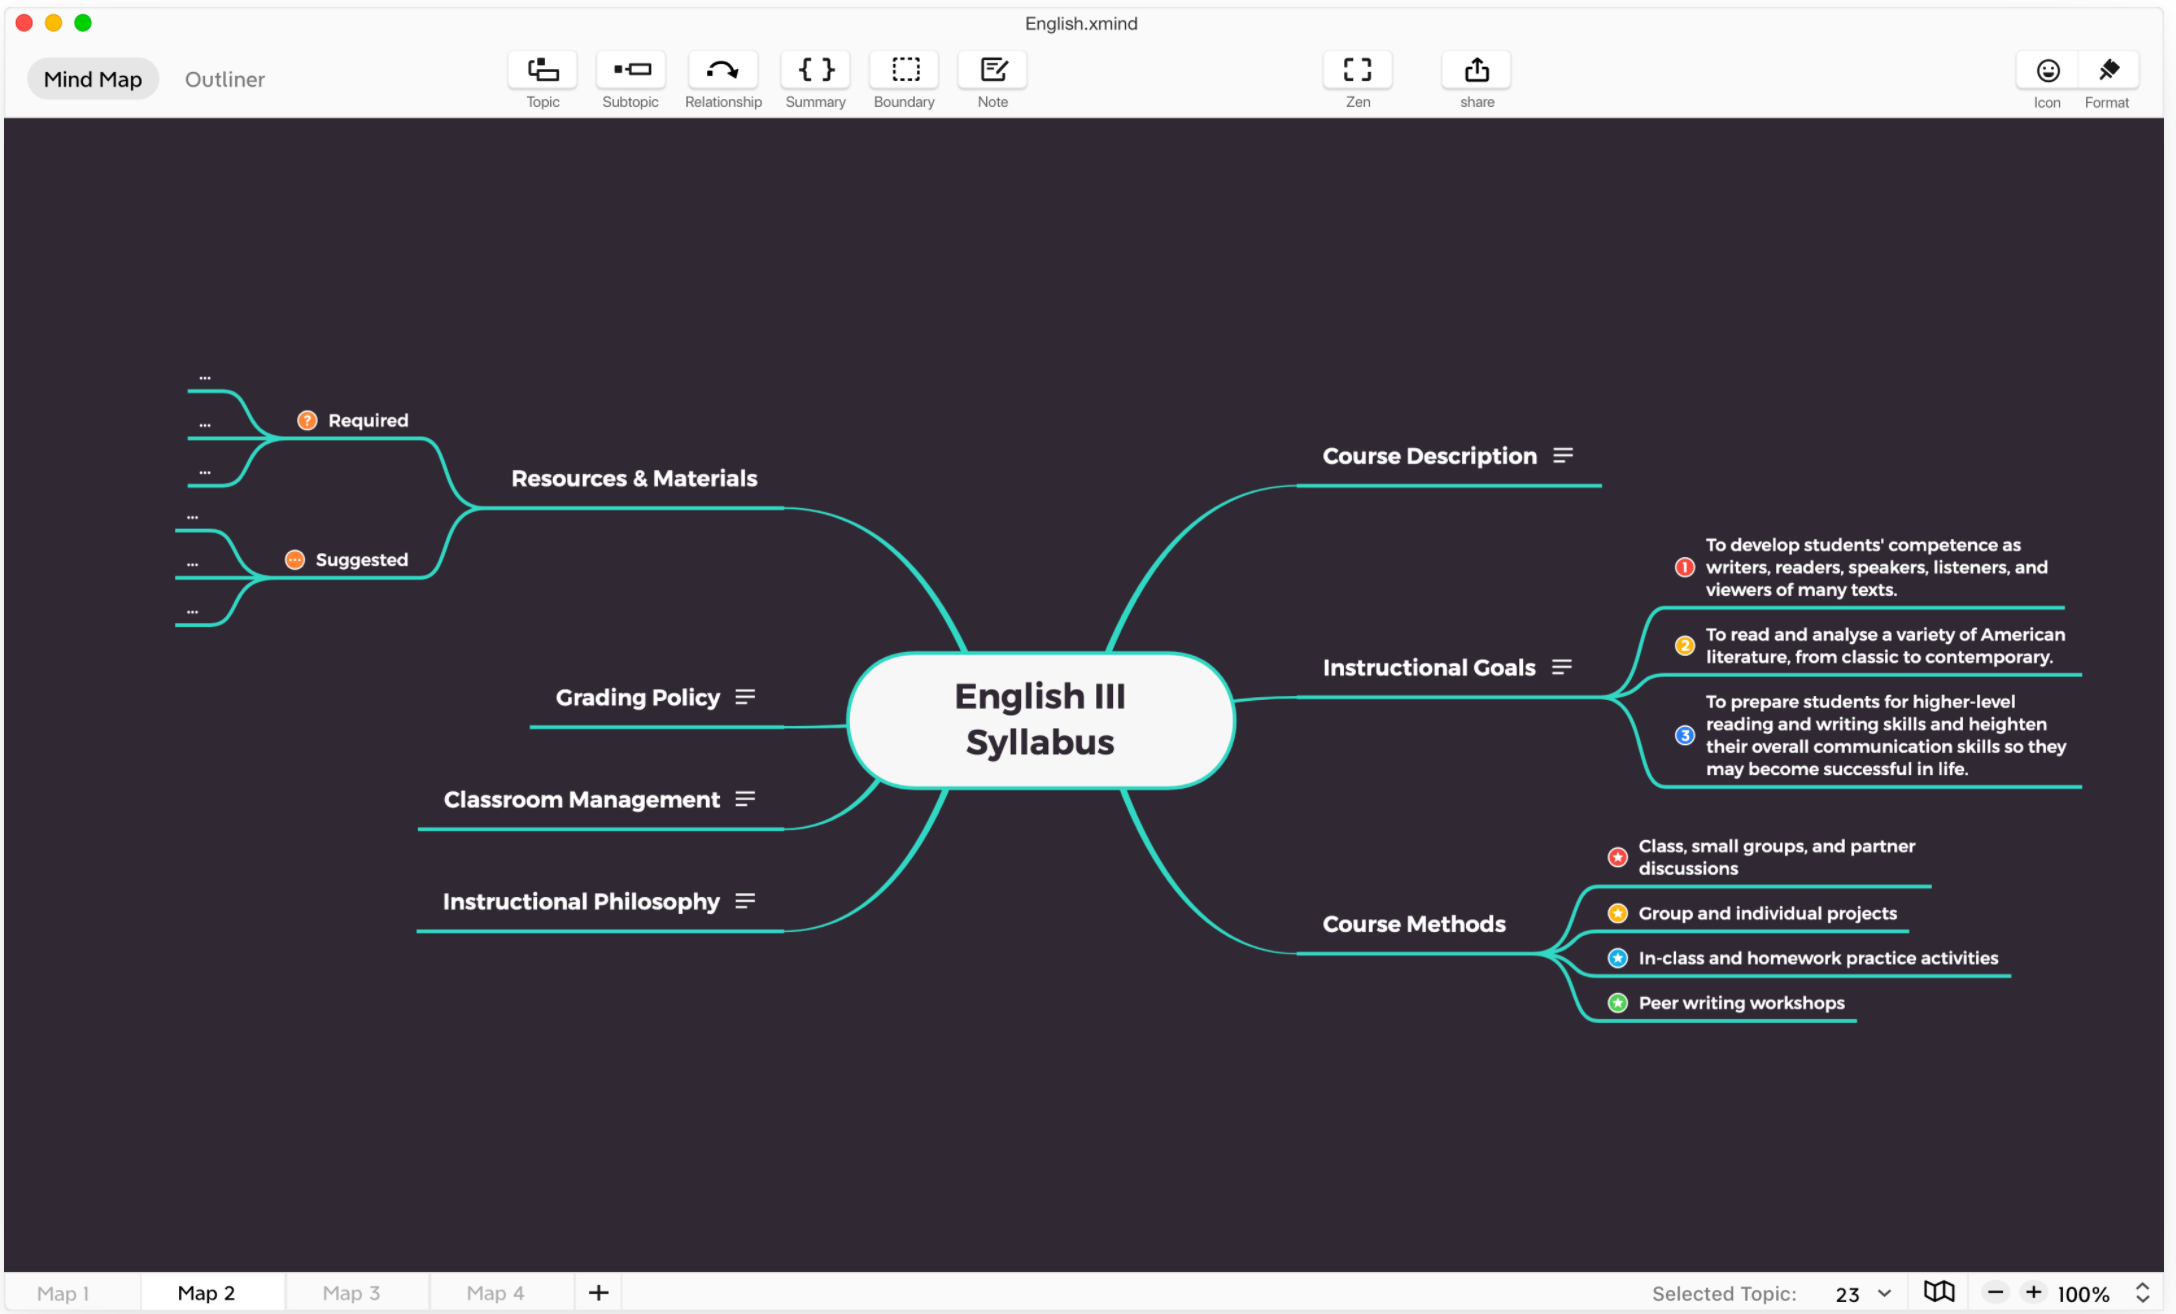The height and width of the screenshot is (1314, 2176).
Task: Add a new sheet with plus button
Action: (x=599, y=1293)
